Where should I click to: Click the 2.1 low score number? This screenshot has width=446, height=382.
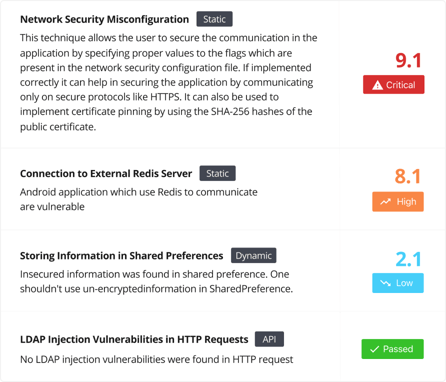click(x=408, y=259)
